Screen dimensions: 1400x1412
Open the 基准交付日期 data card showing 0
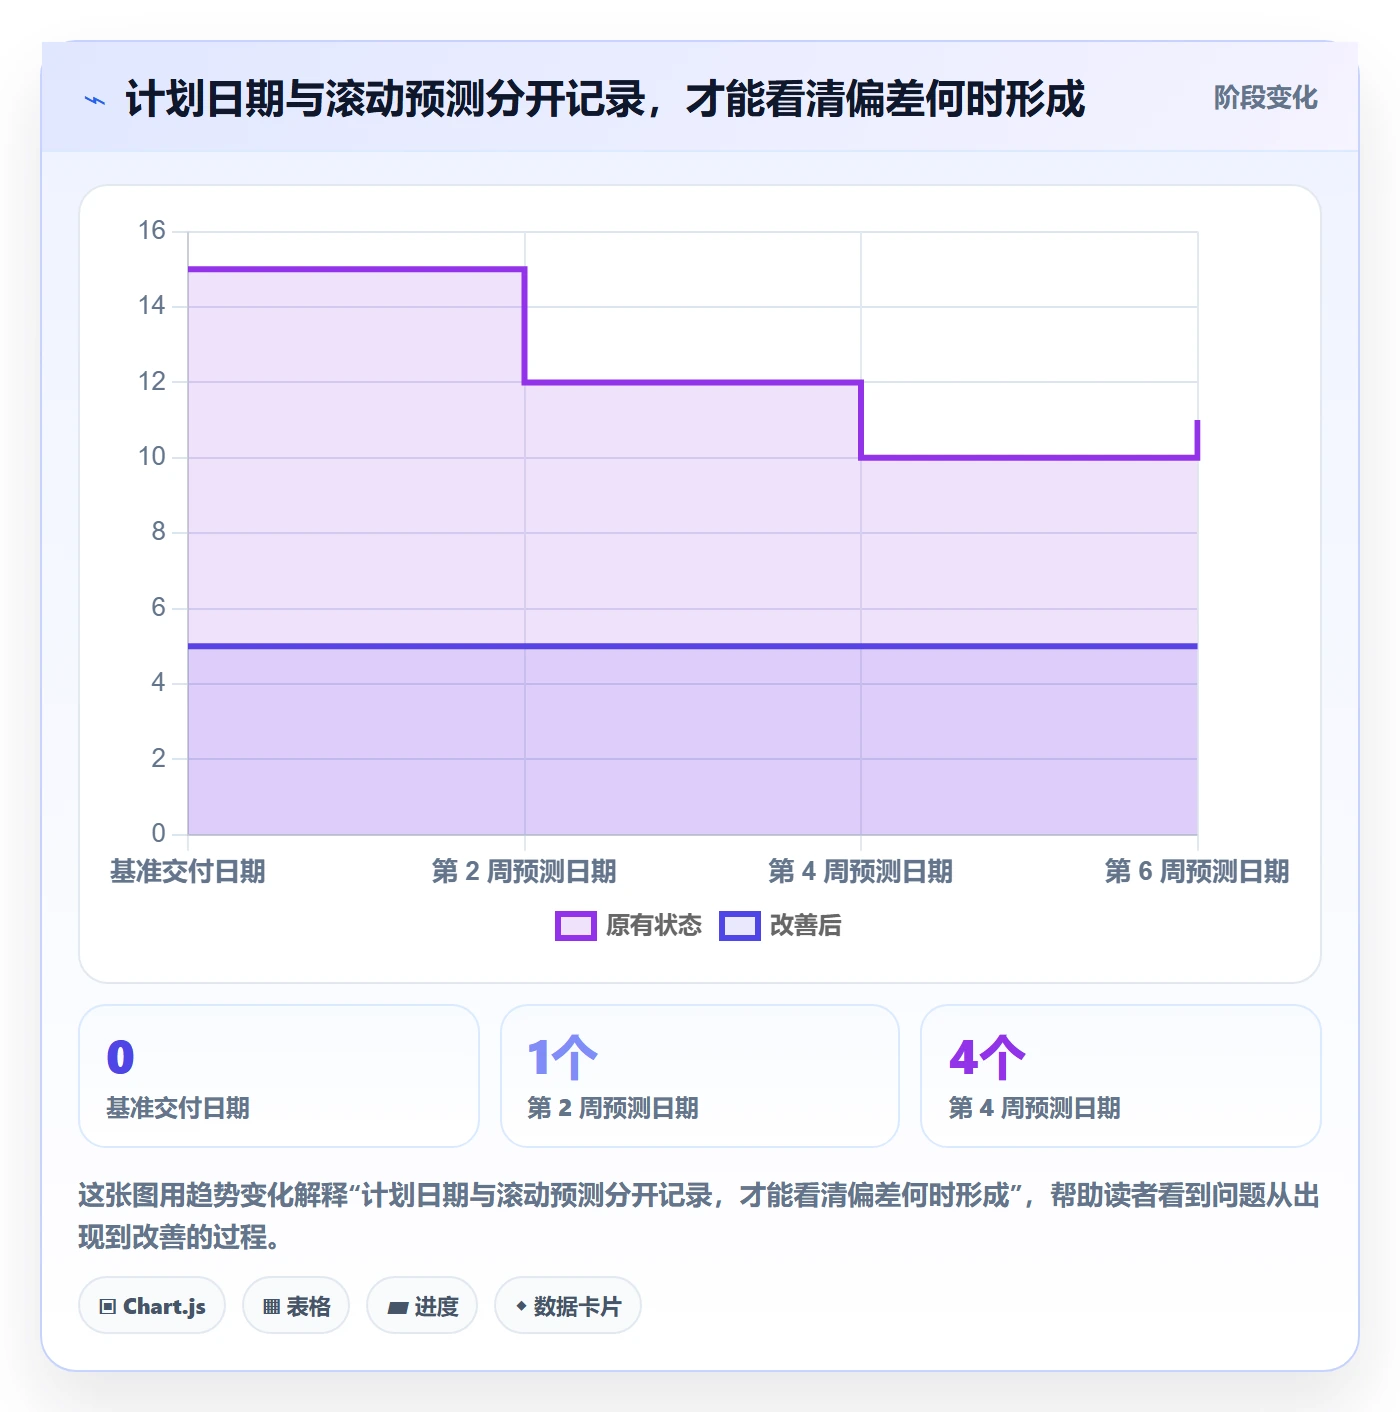[x=279, y=1076]
